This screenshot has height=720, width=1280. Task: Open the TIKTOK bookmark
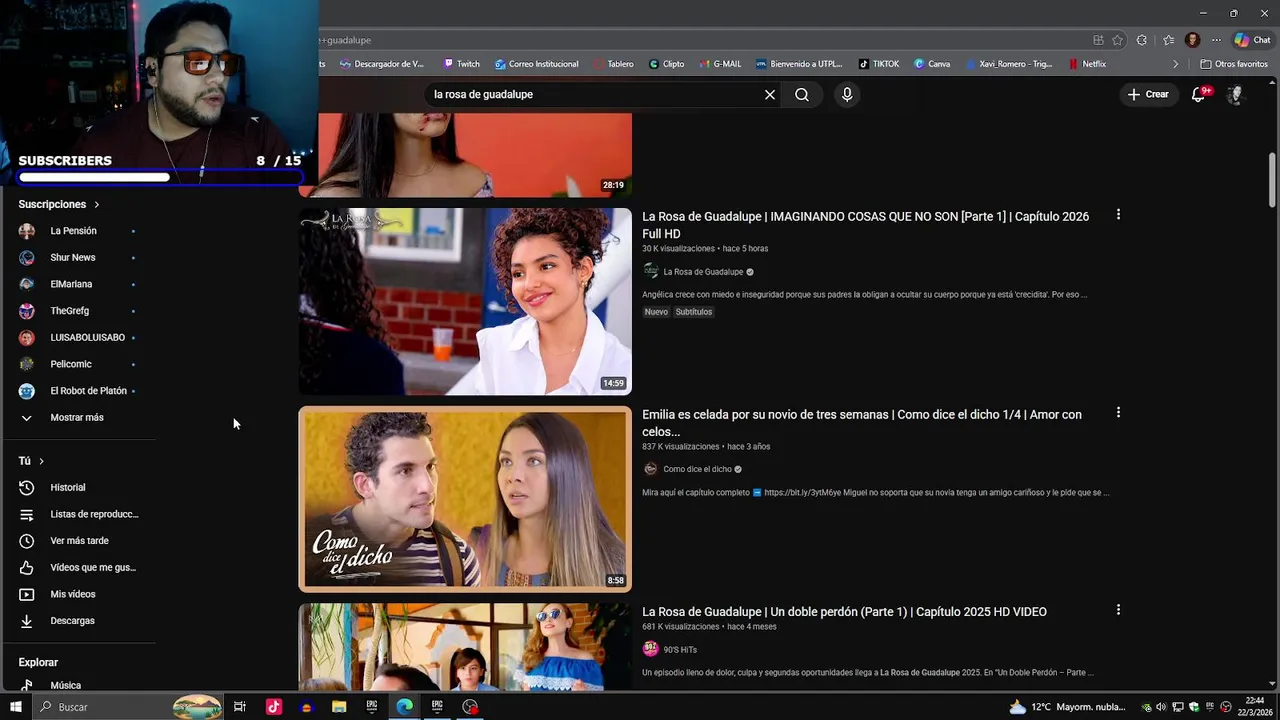coord(878,64)
